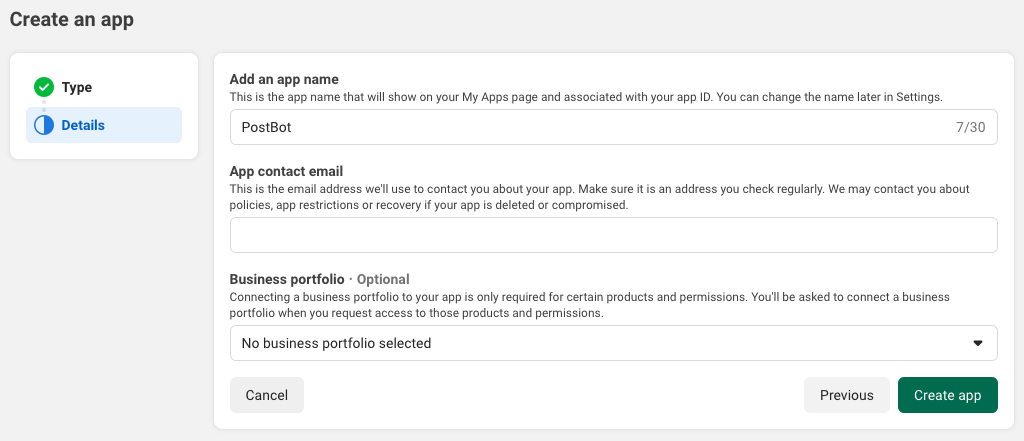Click the green checkmark icon beside Type

(x=43, y=87)
